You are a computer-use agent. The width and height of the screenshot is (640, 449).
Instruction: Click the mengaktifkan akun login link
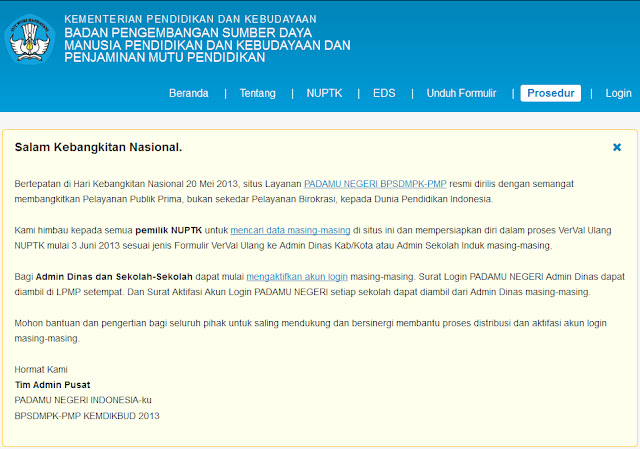pos(297,277)
